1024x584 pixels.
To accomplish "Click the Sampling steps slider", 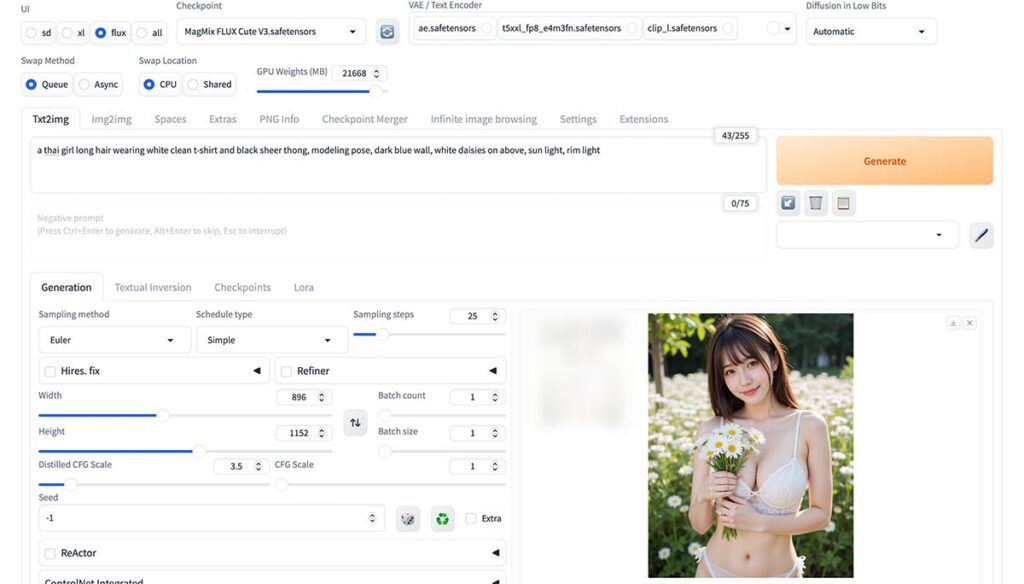I will tap(429, 334).
